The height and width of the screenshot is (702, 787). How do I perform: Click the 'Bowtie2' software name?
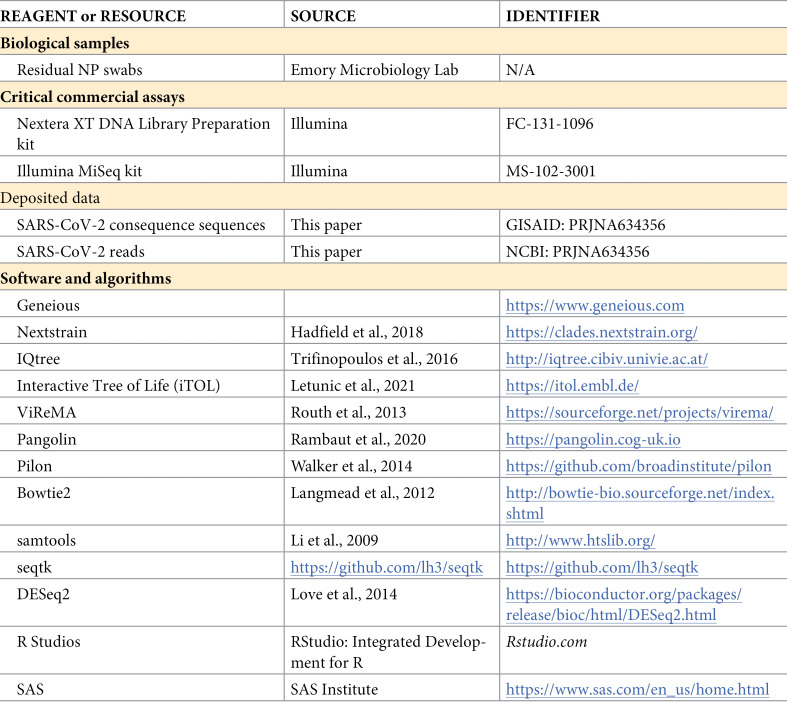44,492
